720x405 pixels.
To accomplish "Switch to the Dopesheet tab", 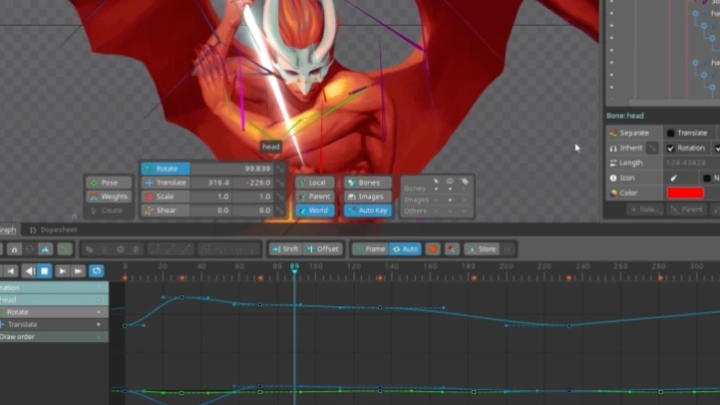I will point(54,230).
